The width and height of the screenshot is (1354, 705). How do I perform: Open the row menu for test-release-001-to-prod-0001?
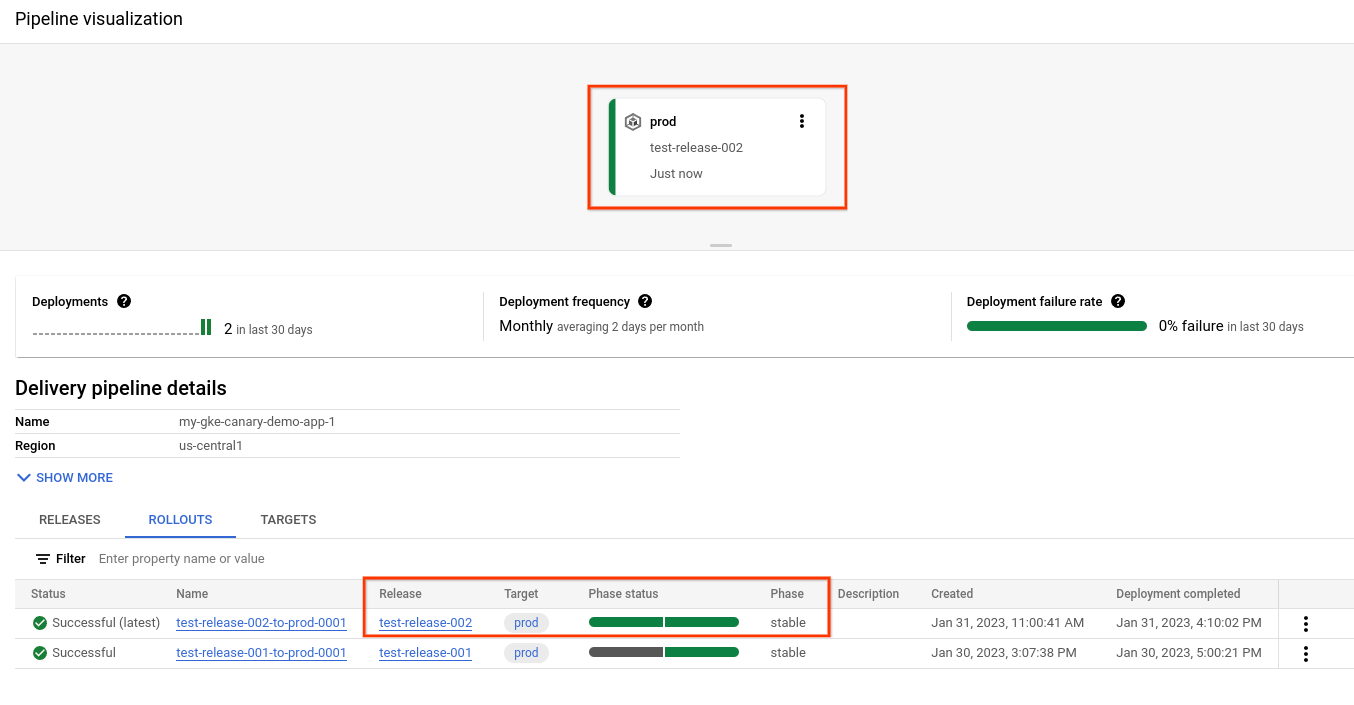click(1306, 653)
